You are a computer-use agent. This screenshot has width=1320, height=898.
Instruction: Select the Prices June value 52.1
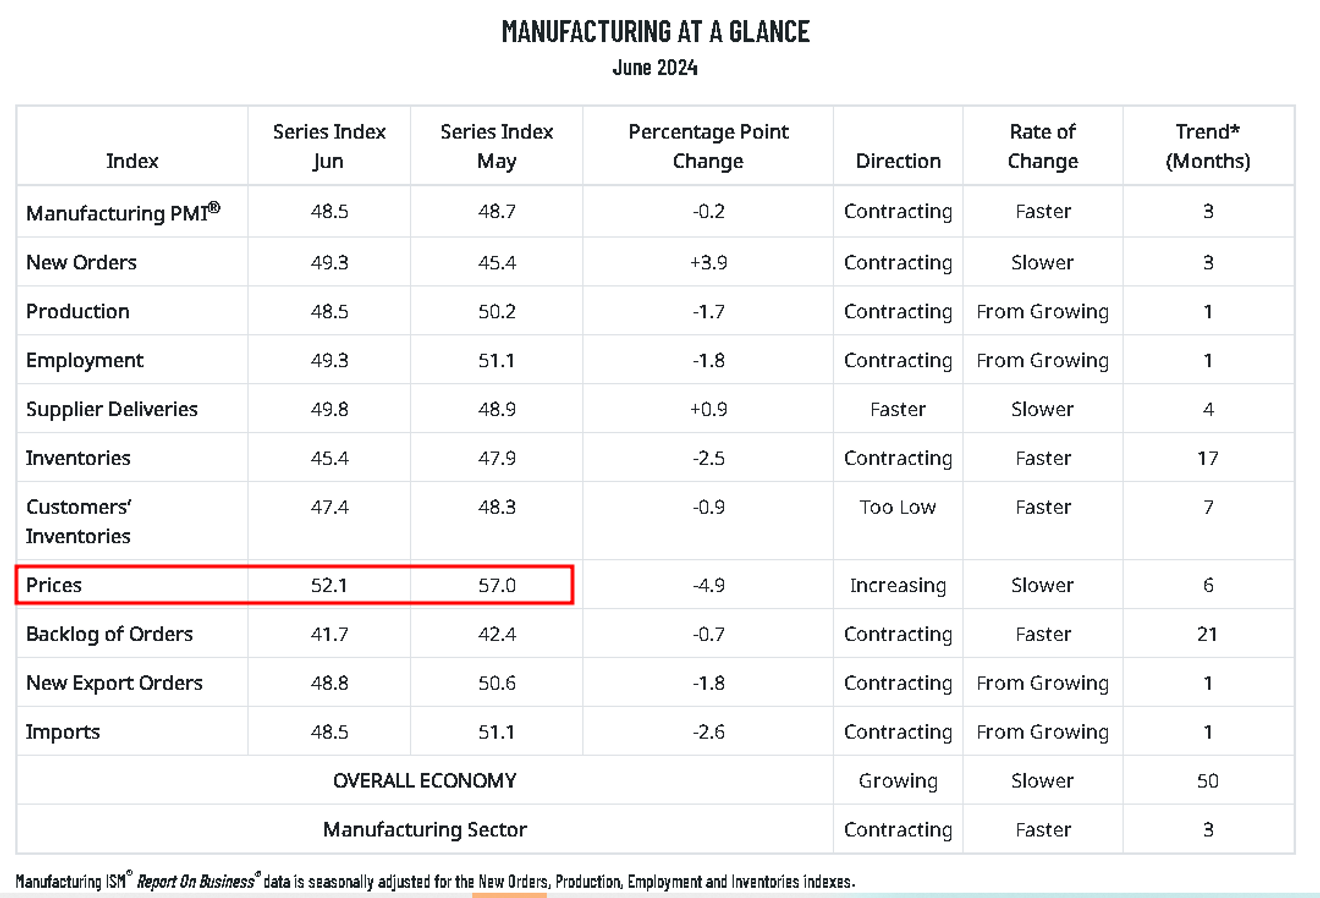tap(329, 585)
